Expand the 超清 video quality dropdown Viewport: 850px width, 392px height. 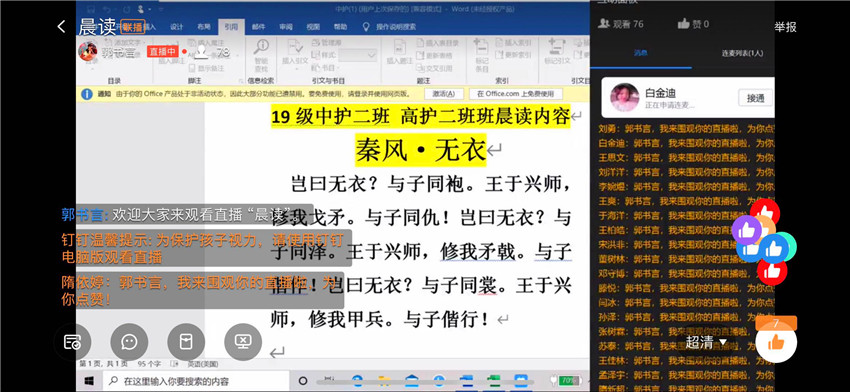click(x=706, y=342)
